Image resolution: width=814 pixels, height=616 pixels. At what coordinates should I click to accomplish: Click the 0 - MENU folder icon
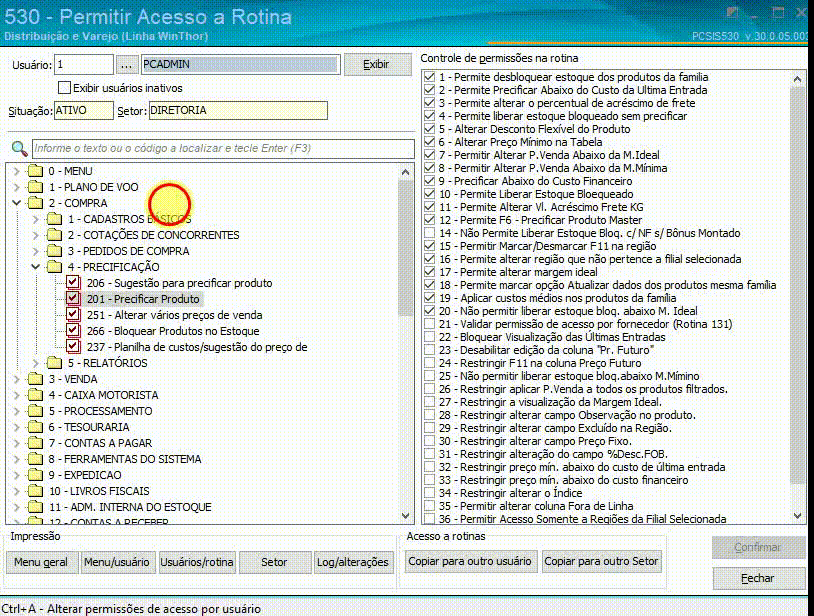(35, 171)
